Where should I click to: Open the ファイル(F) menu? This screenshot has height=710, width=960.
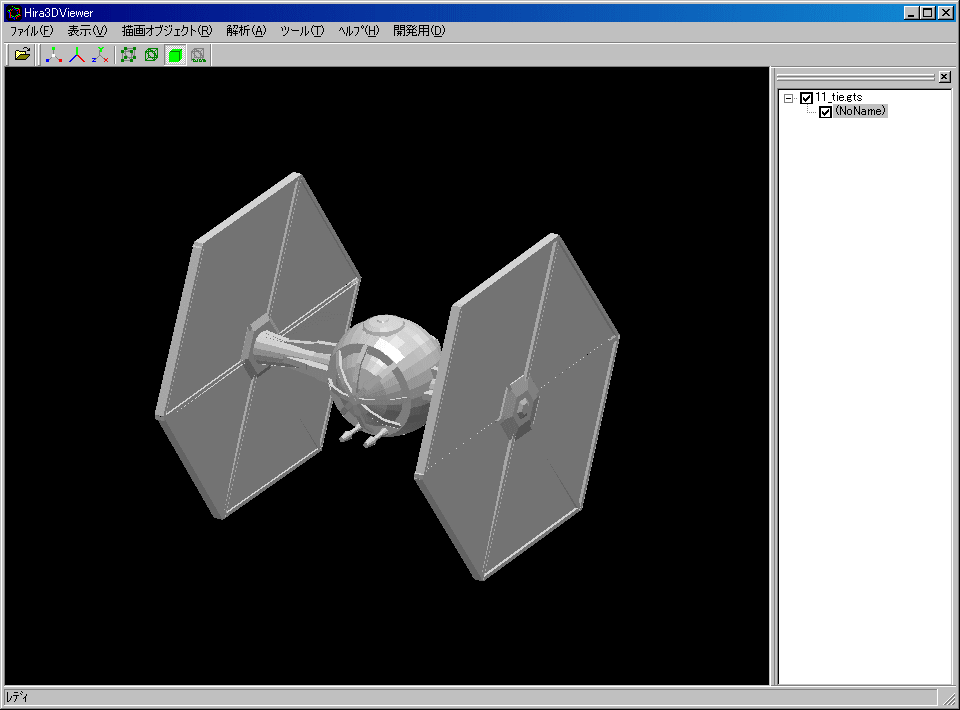[31, 31]
